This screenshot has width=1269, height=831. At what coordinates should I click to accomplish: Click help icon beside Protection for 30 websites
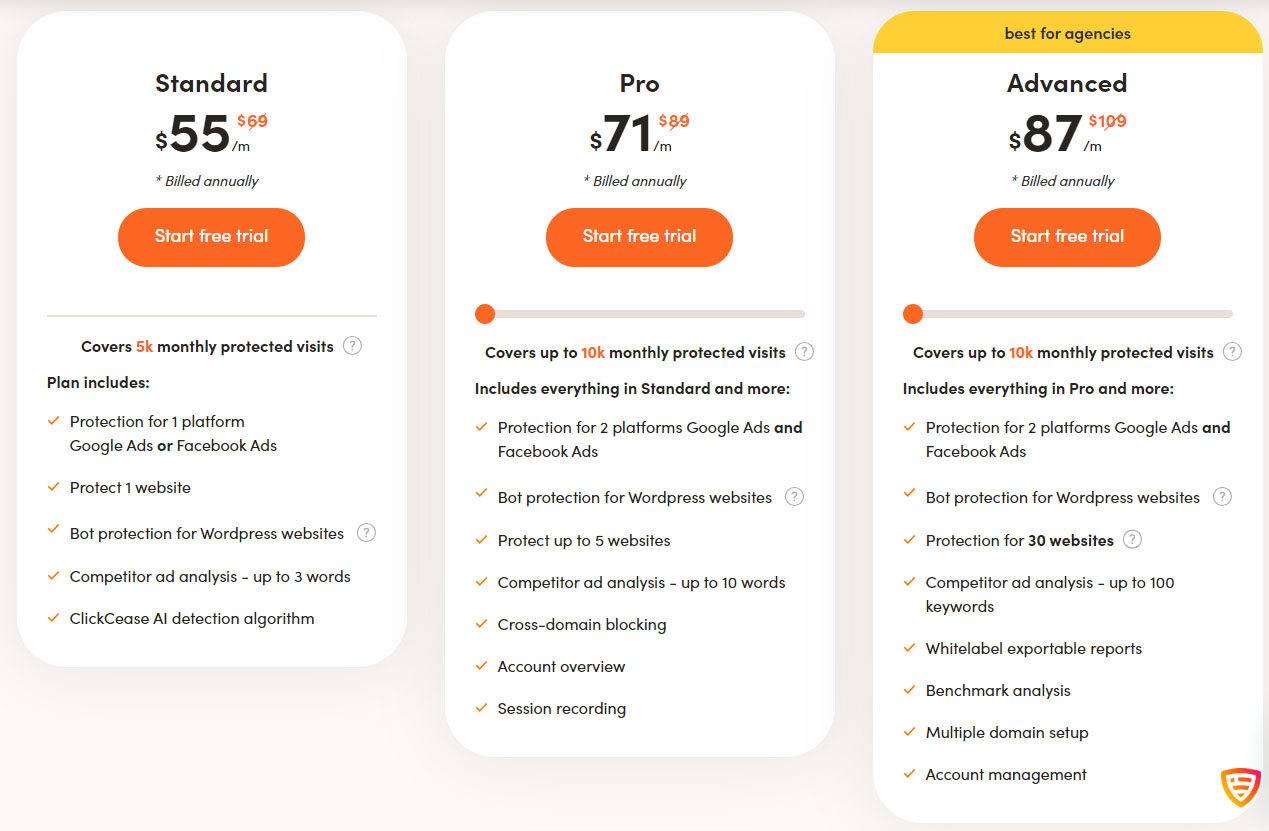1132,540
